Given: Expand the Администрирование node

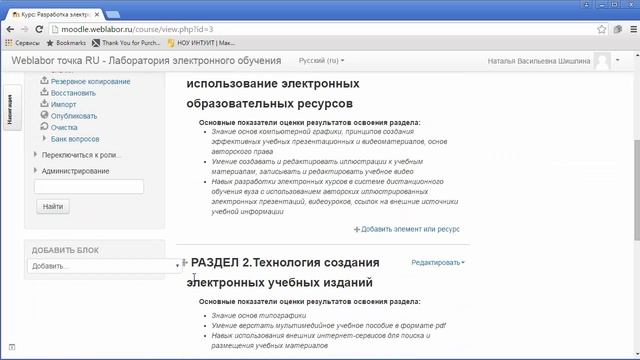Looking at the screenshot, I should tap(35, 170).
